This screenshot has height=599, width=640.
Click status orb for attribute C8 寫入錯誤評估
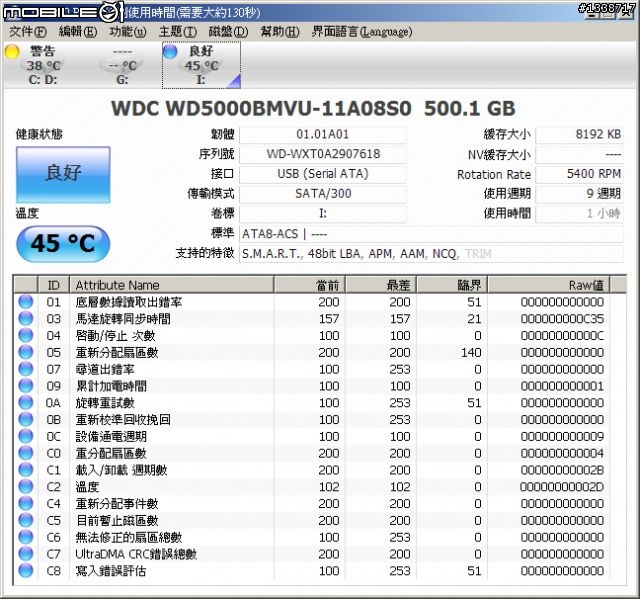pos(25,571)
